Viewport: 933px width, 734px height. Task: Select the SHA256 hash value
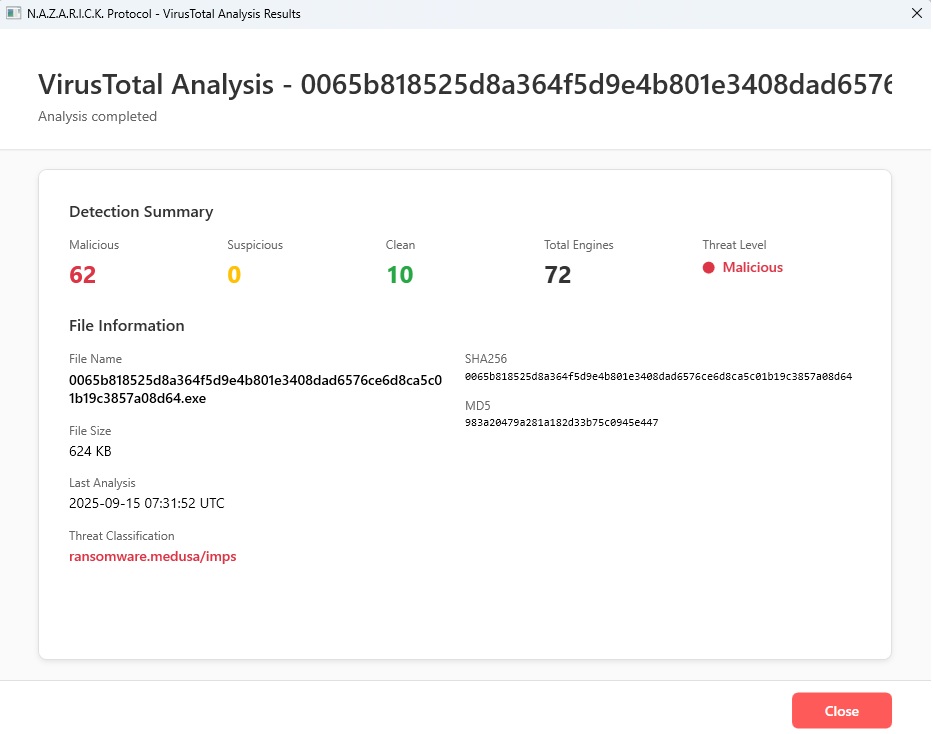pyautogui.click(x=660, y=377)
